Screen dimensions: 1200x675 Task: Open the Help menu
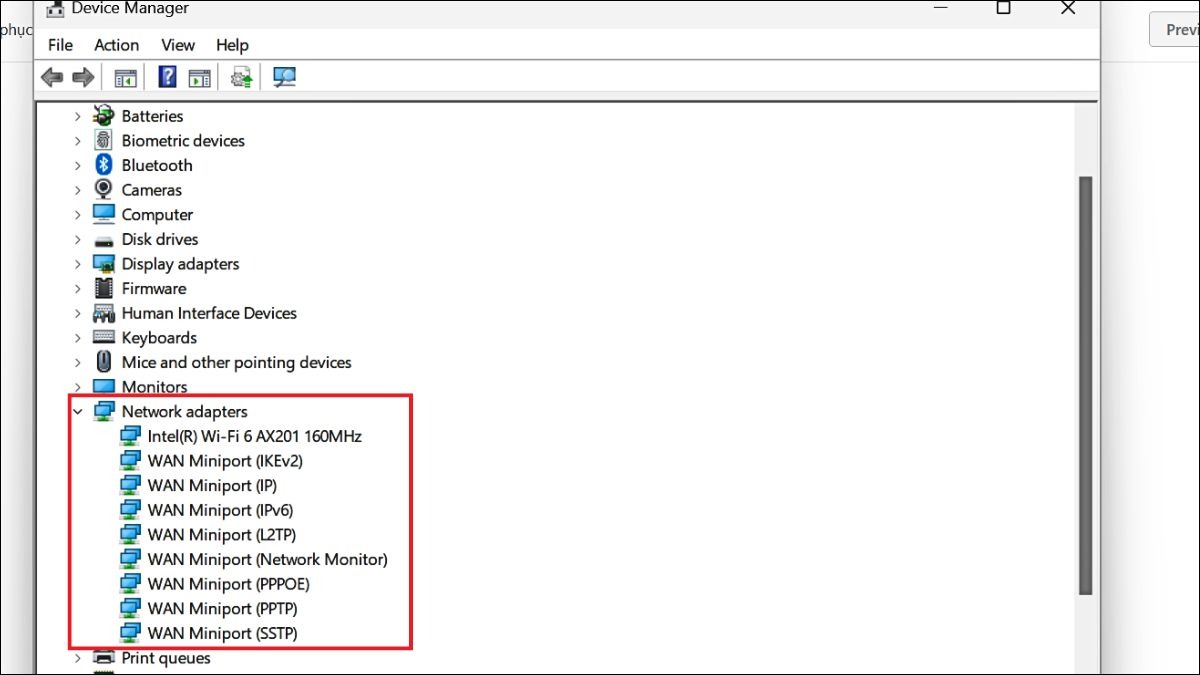coord(232,45)
